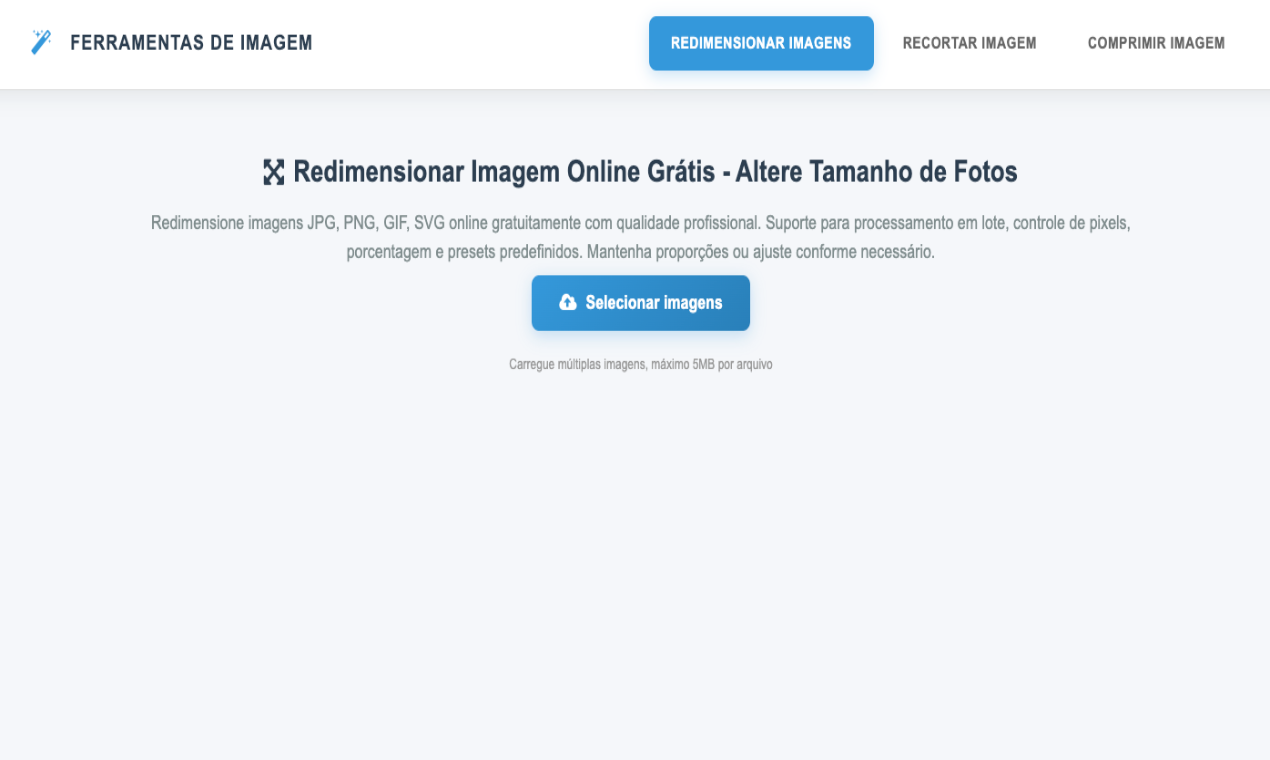The image size is (1270, 760).
Task: Click the 5MB file limit notice text
Action: tap(640, 364)
